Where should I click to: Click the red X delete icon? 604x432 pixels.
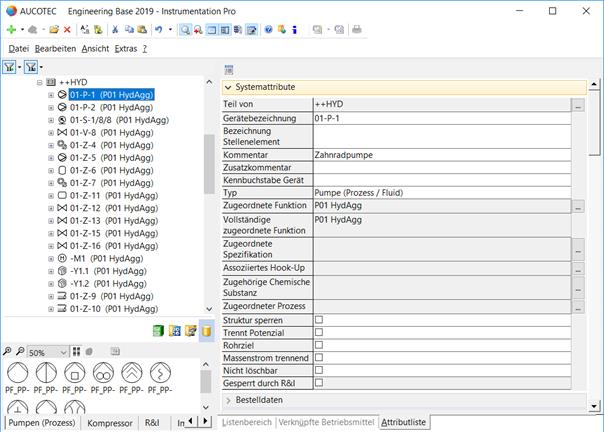coord(67,30)
